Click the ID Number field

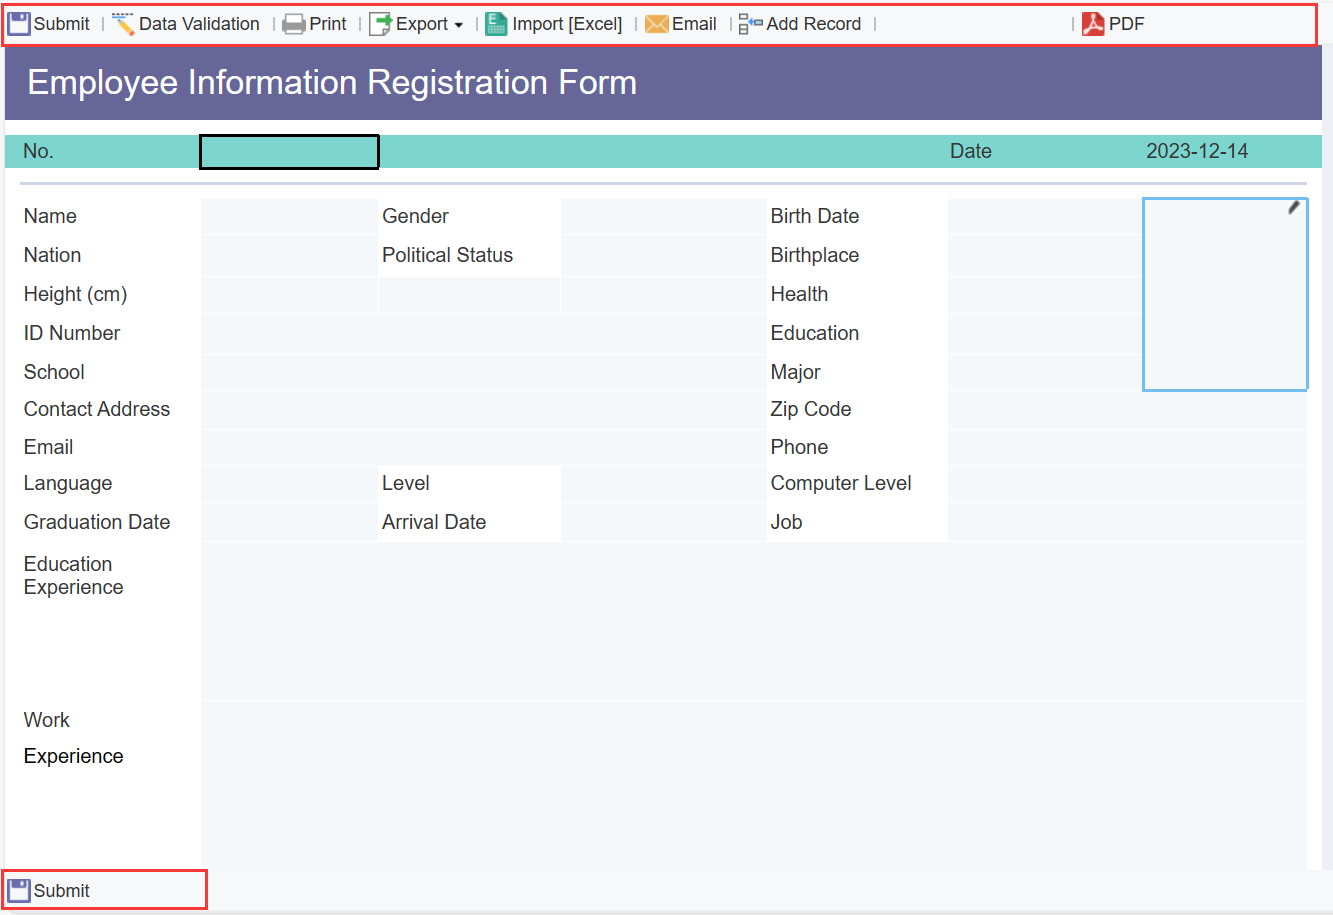(x=483, y=334)
